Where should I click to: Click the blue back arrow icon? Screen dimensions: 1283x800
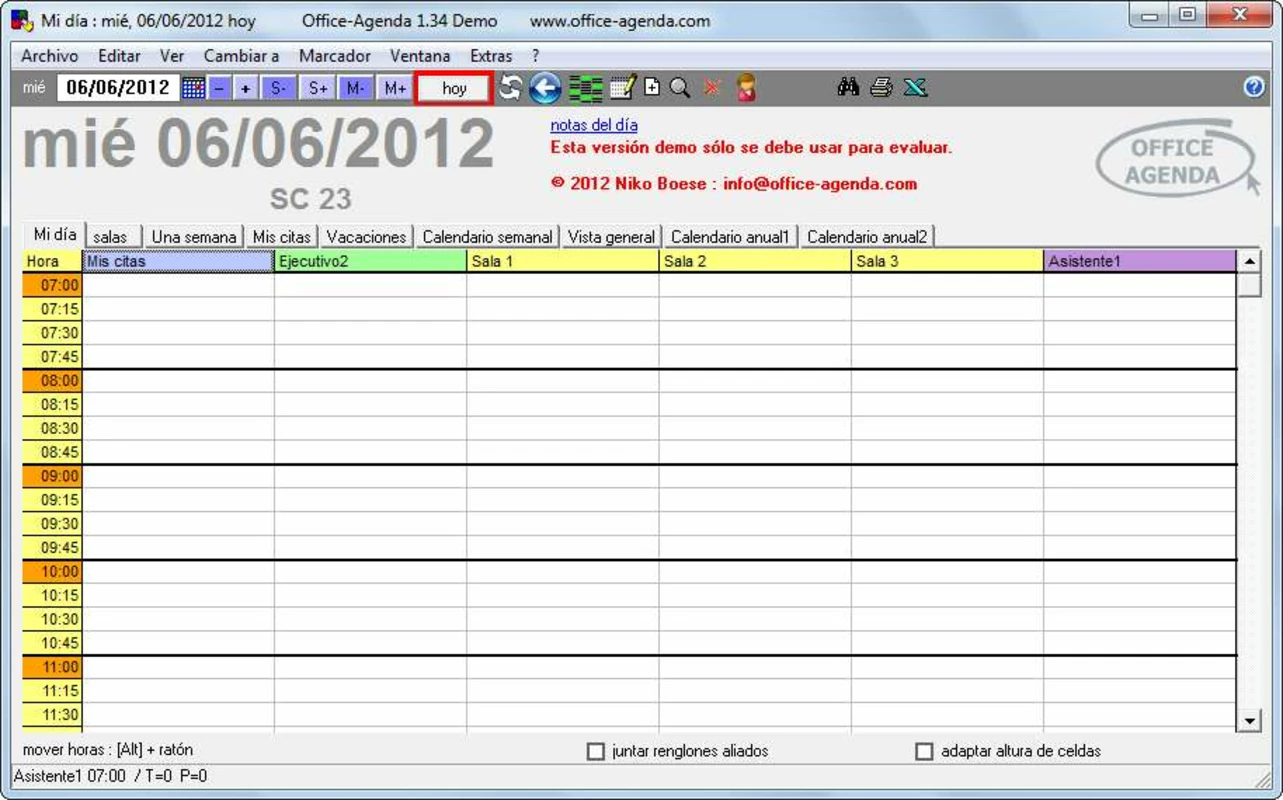pyautogui.click(x=545, y=88)
